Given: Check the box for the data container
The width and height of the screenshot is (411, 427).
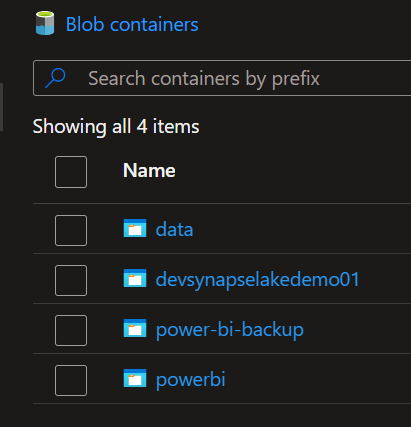Looking at the screenshot, I should (71, 230).
